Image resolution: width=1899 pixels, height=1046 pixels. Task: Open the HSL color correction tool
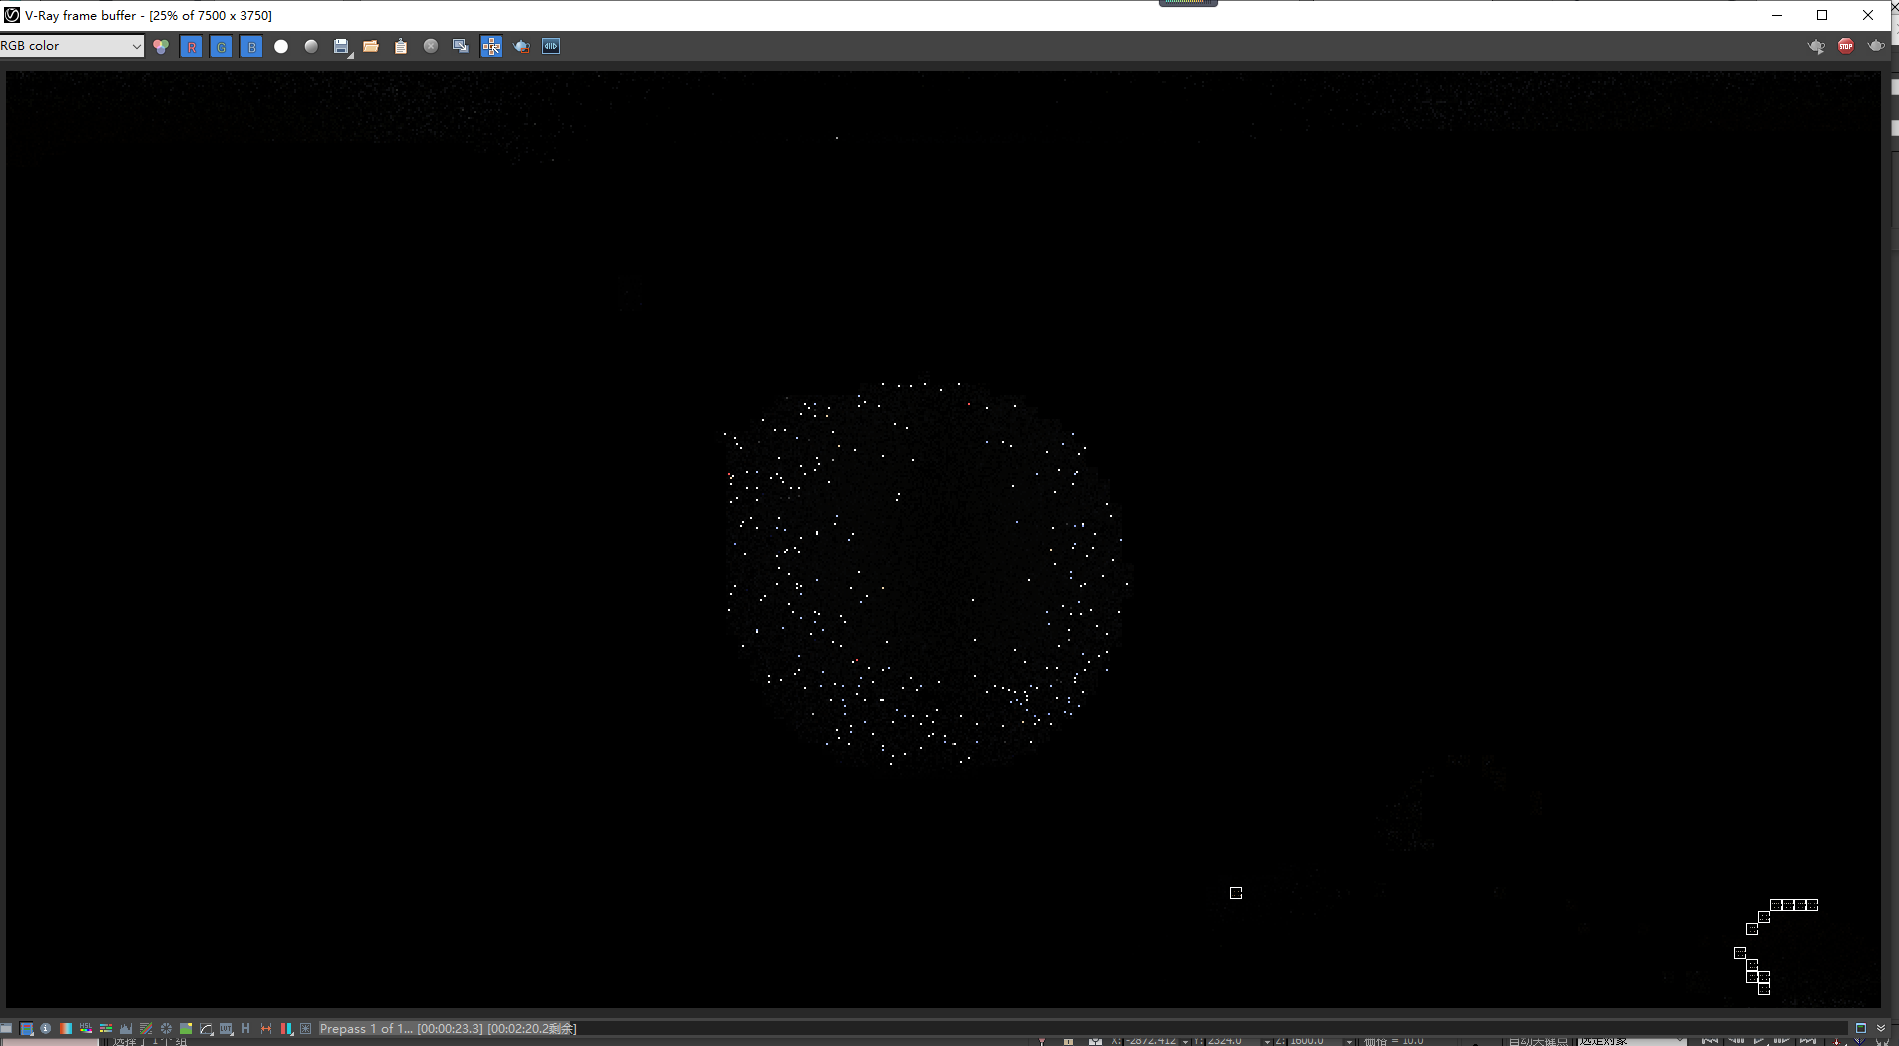click(86, 1028)
